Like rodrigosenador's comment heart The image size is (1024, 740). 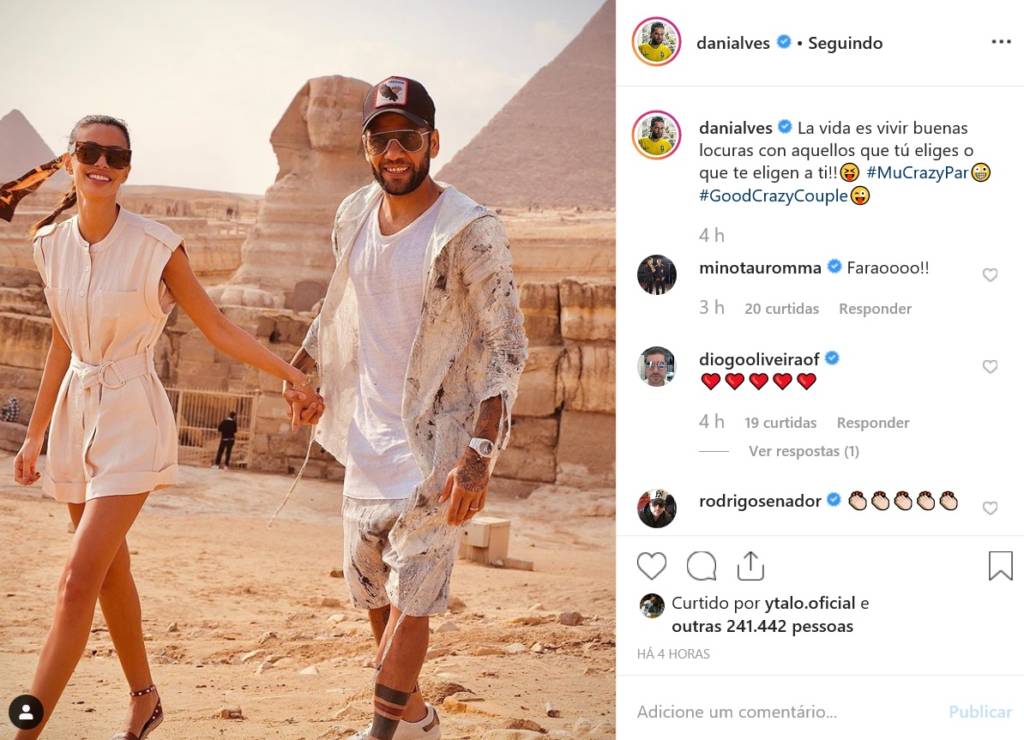pyautogui.click(x=990, y=507)
